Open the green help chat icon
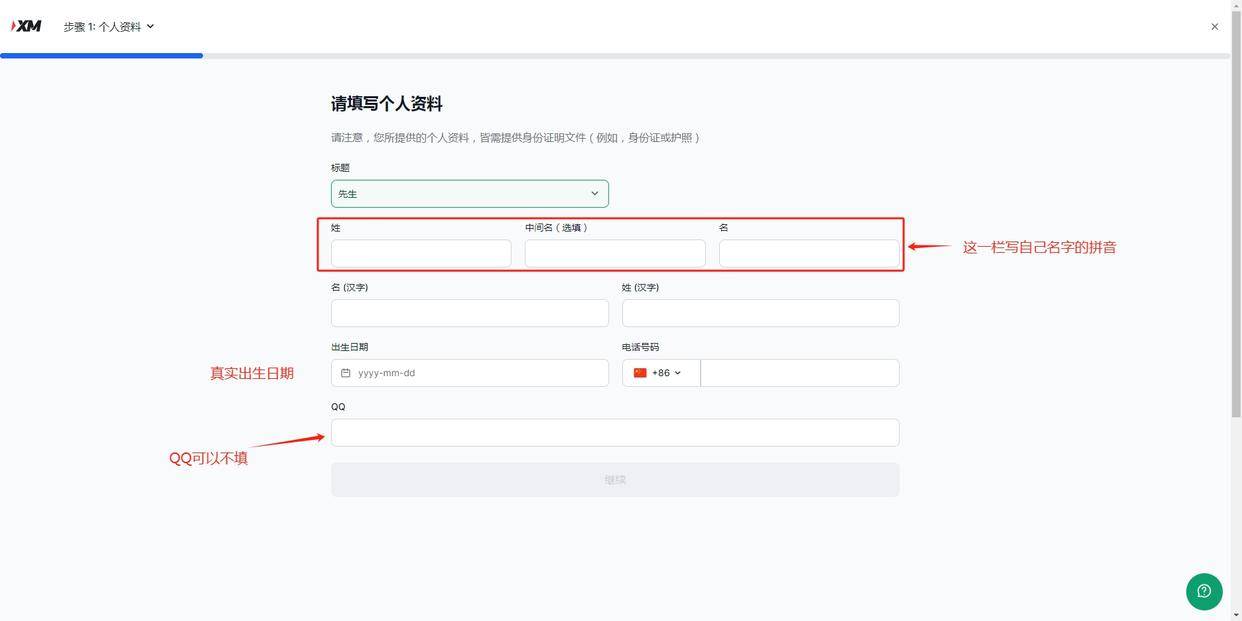Screen dimensions: 1242x621 [x=1204, y=591]
